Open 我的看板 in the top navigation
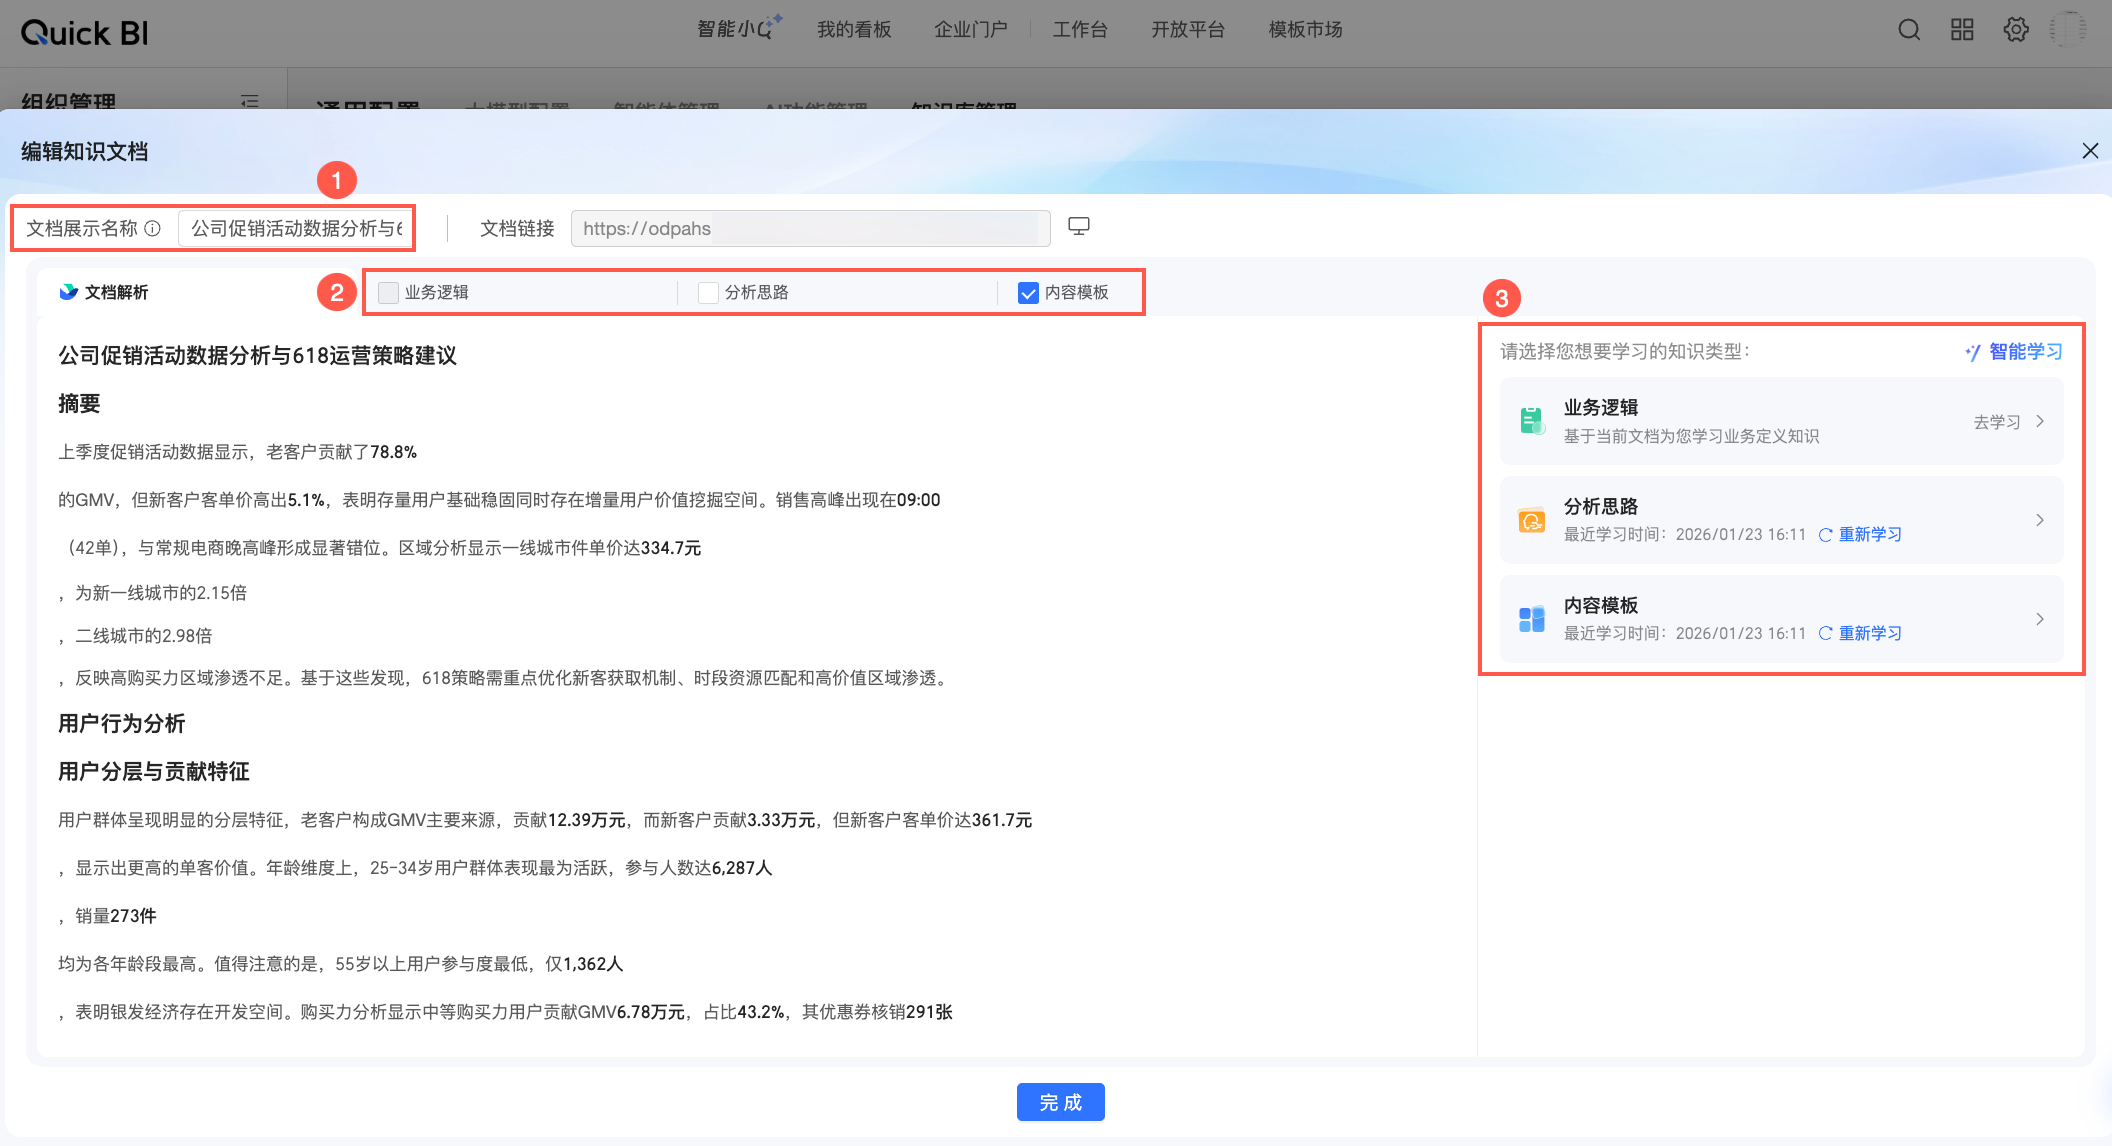The image size is (2112, 1146). click(x=853, y=30)
